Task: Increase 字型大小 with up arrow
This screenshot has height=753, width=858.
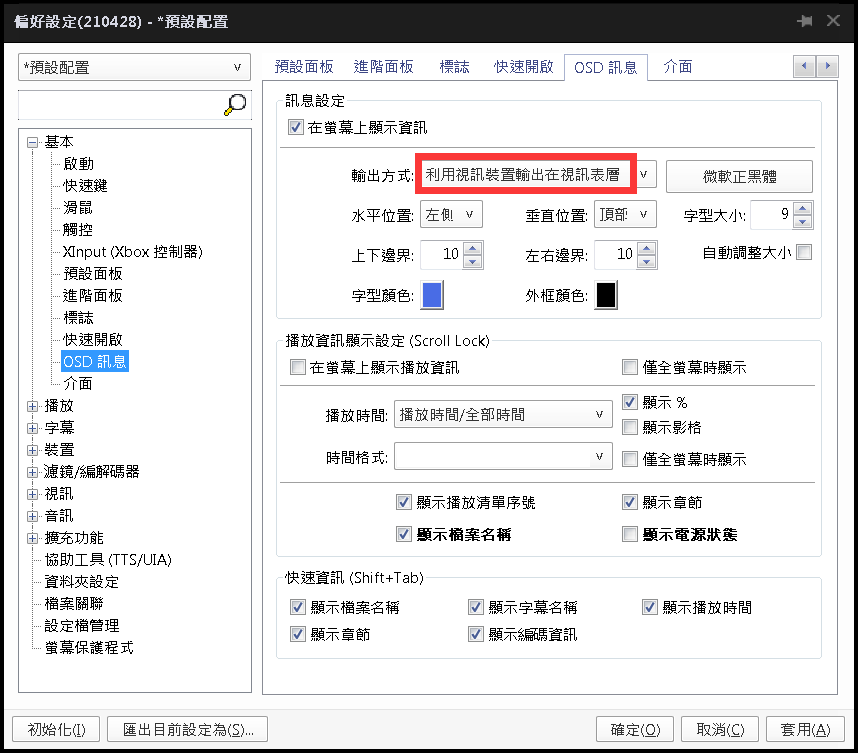Action: pos(803,208)
